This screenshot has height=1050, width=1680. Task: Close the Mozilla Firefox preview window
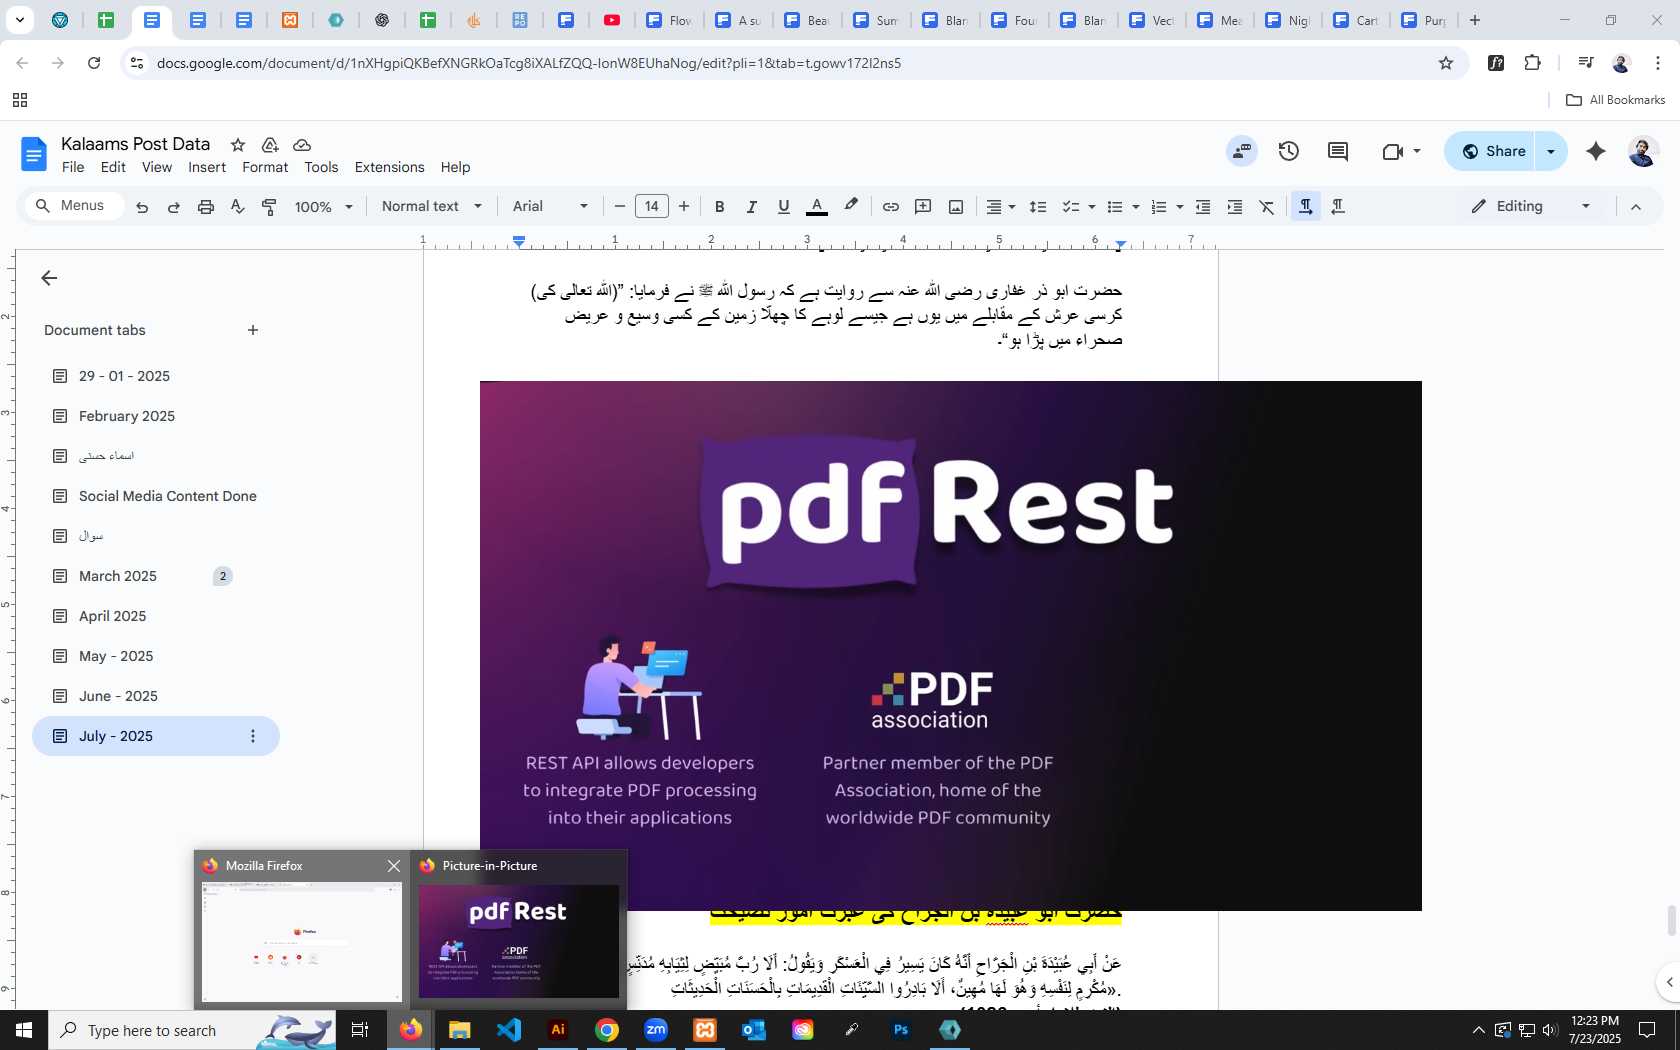(x=394, y=866)
